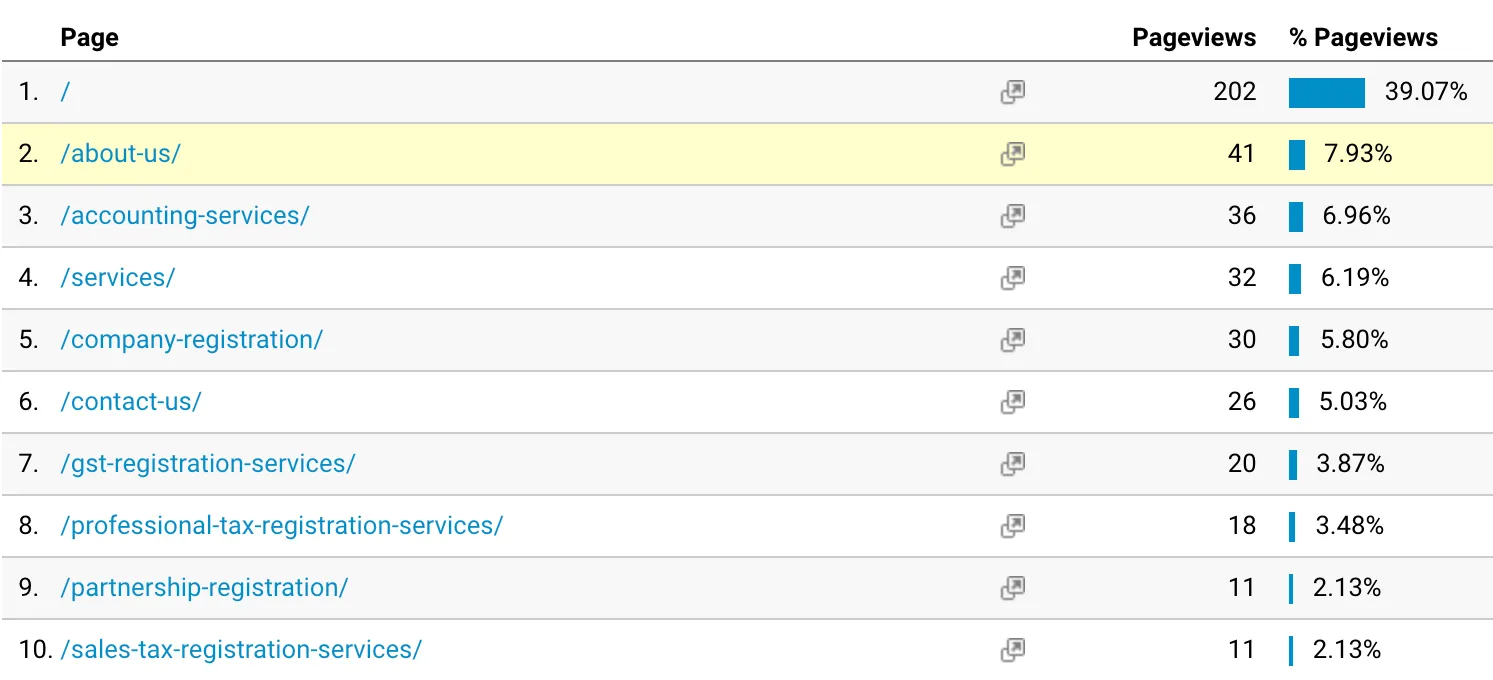Open external link icon for /about-us/ row
1493x680 pixels.
tap(1013, 154)
